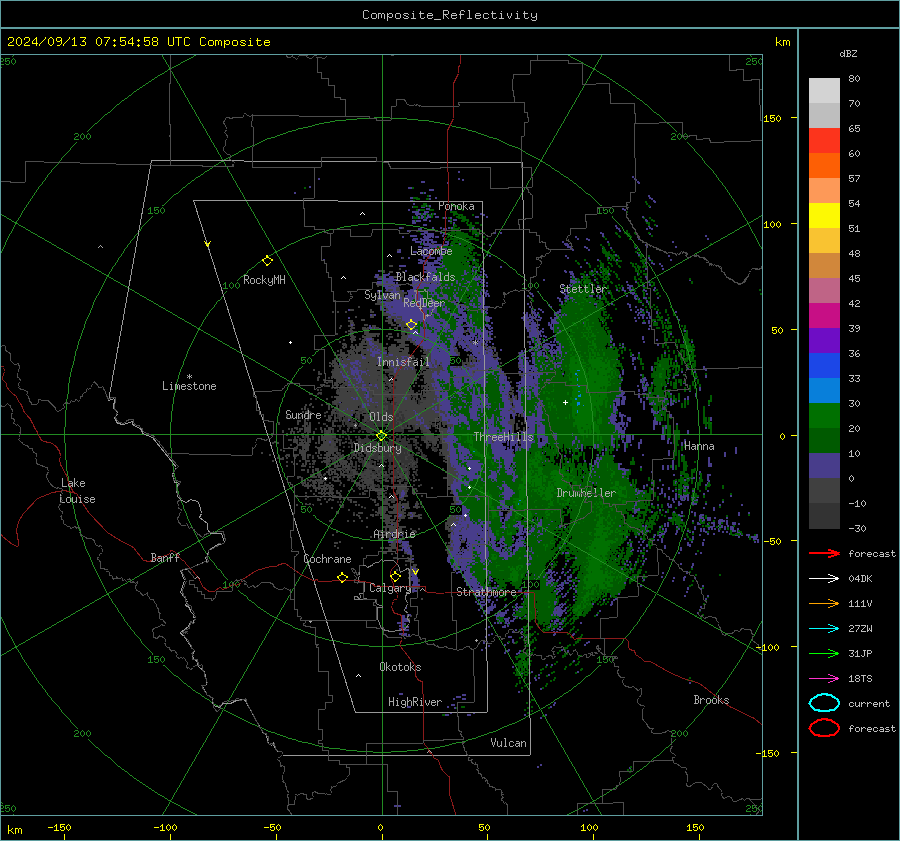
Task: Click the cyan 27ZW arrow legend icon
Action: point(824,629)
